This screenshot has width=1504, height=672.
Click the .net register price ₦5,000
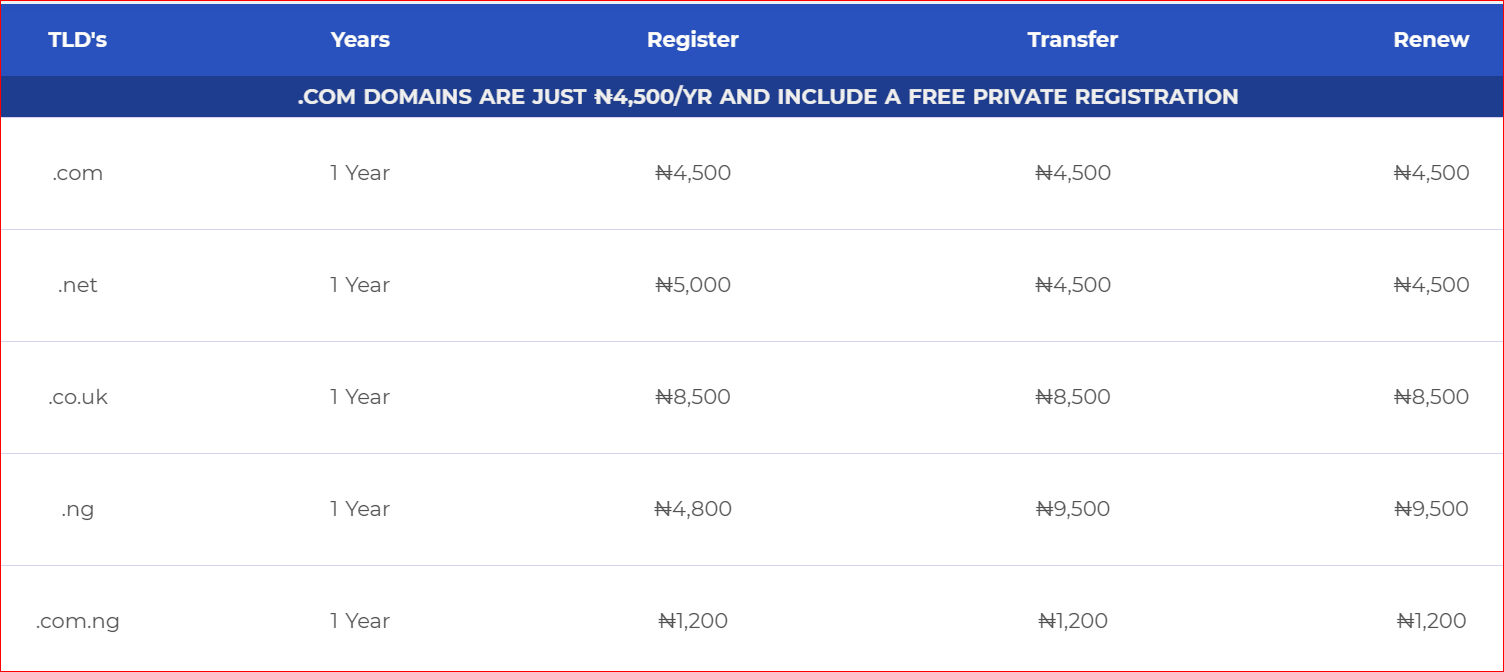692,285
